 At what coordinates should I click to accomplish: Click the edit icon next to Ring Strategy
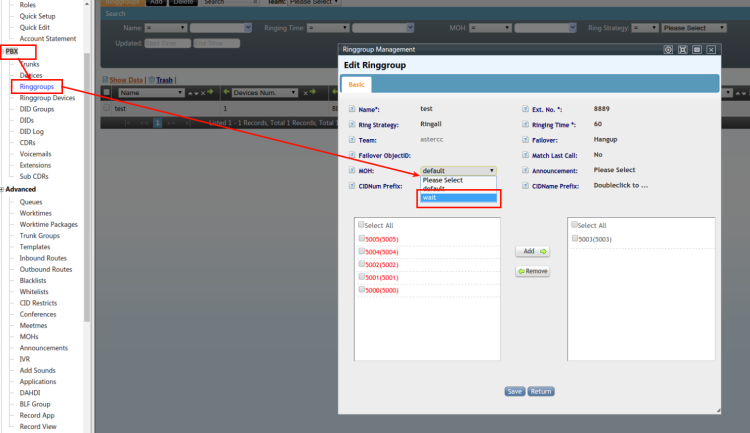(x=351, y=124)
